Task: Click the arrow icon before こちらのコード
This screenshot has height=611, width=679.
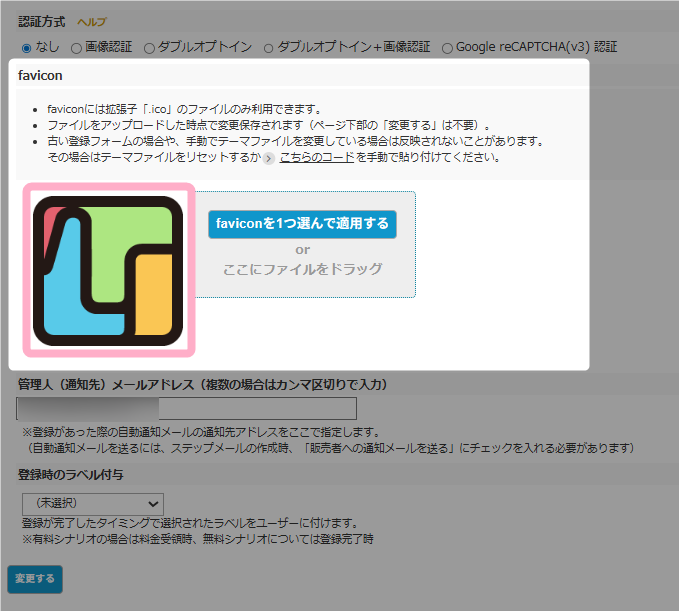Action: coord(269,158)
